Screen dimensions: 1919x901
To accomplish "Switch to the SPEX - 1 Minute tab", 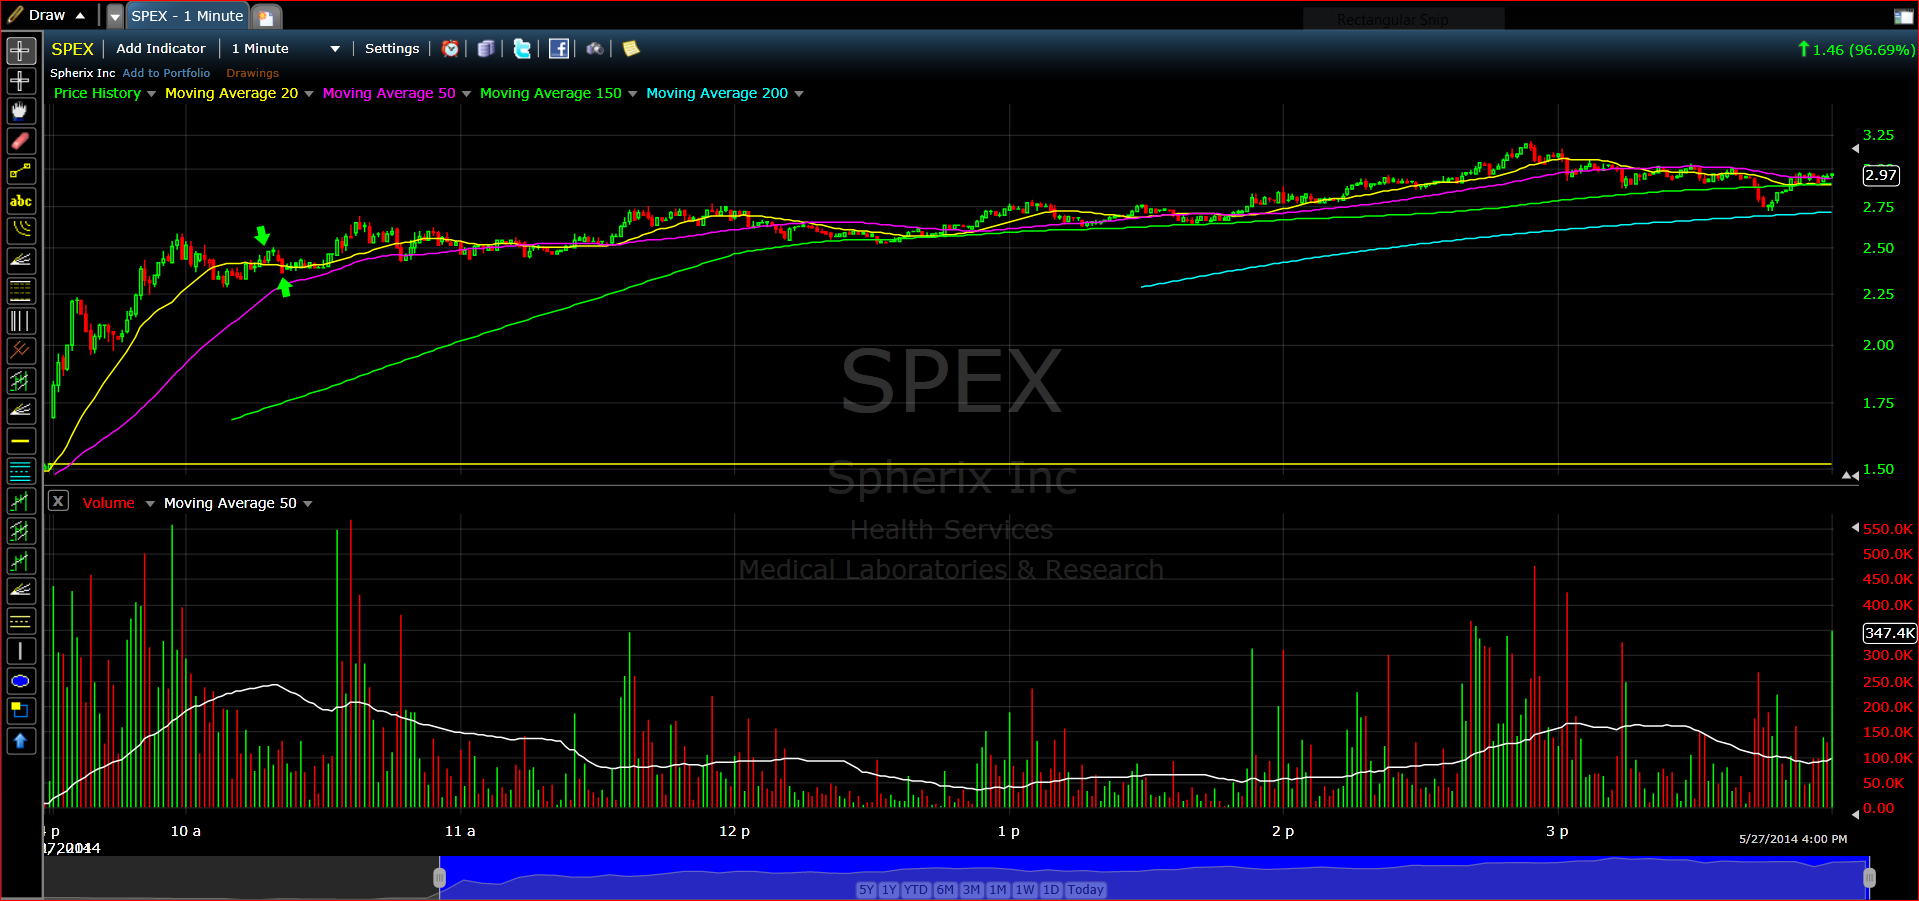I will [187, 16].
